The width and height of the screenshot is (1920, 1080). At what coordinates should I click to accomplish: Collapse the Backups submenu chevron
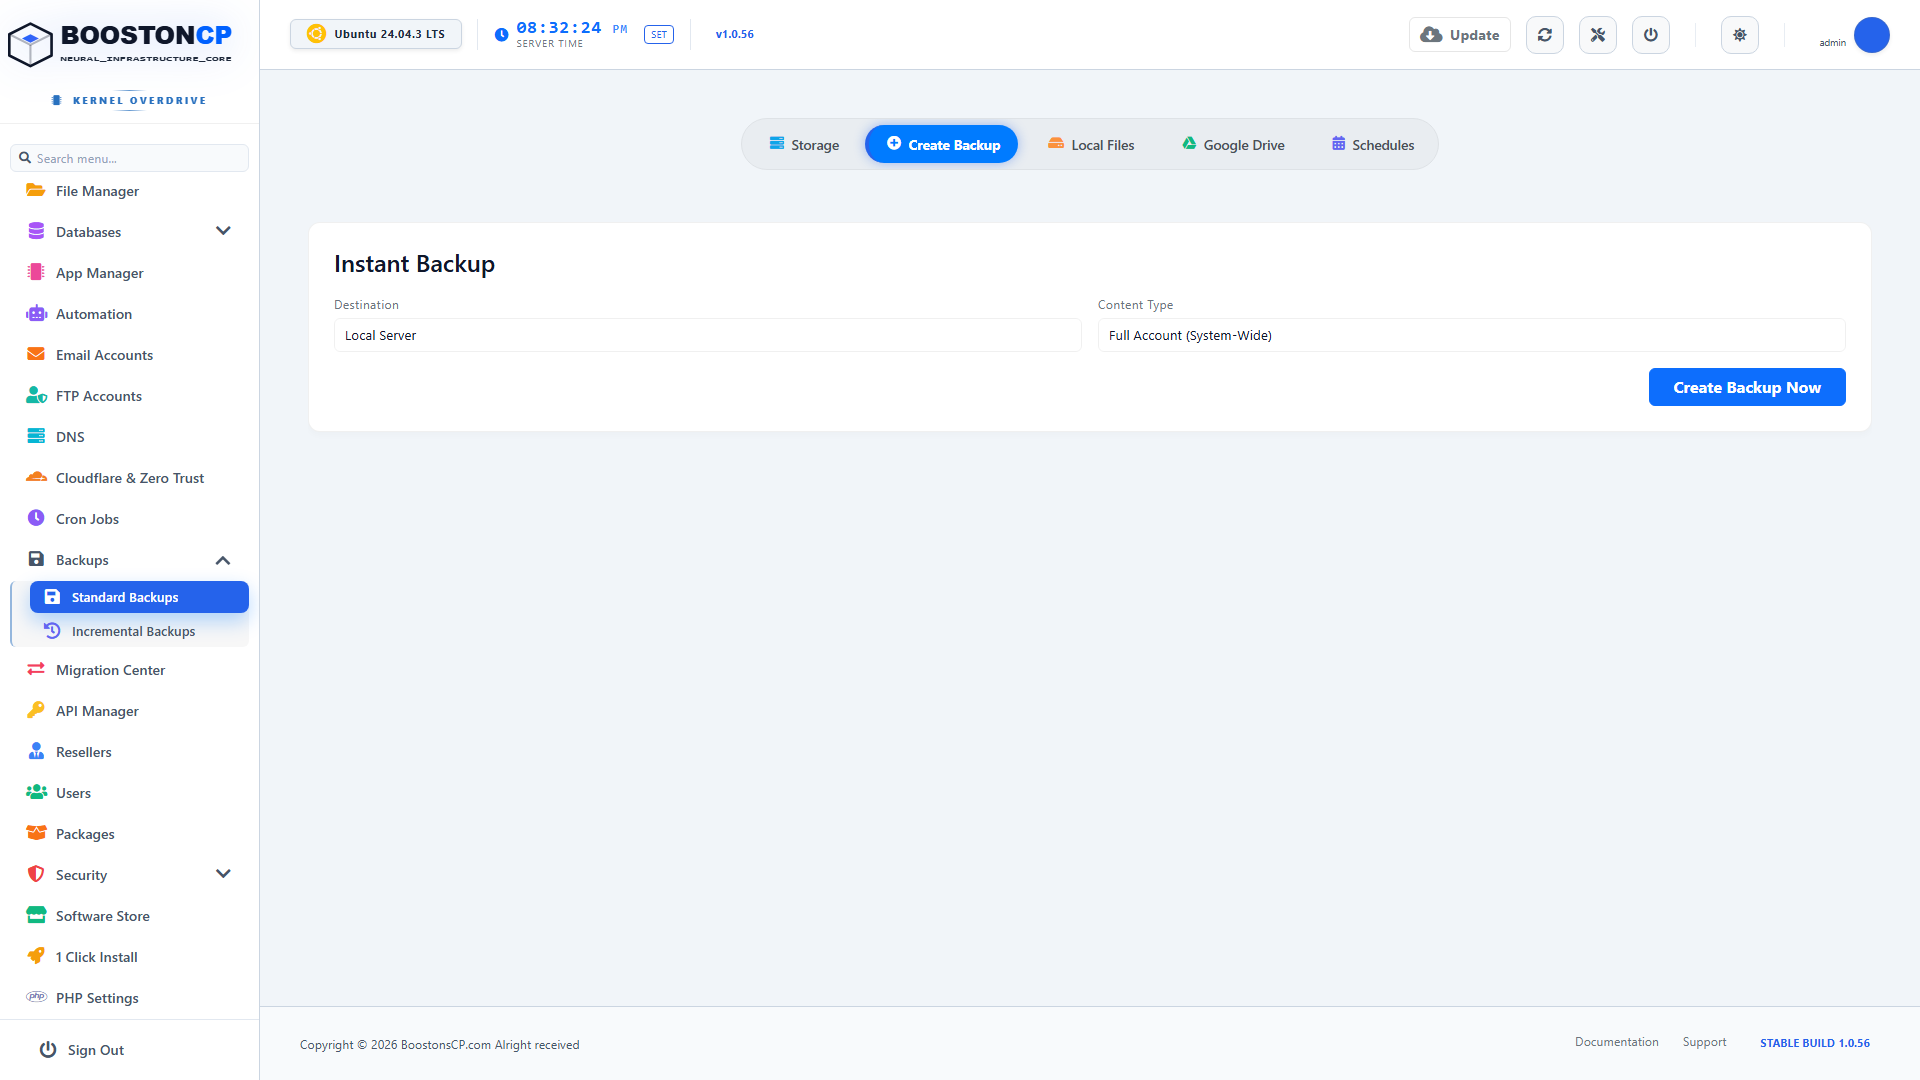(223, 560)
